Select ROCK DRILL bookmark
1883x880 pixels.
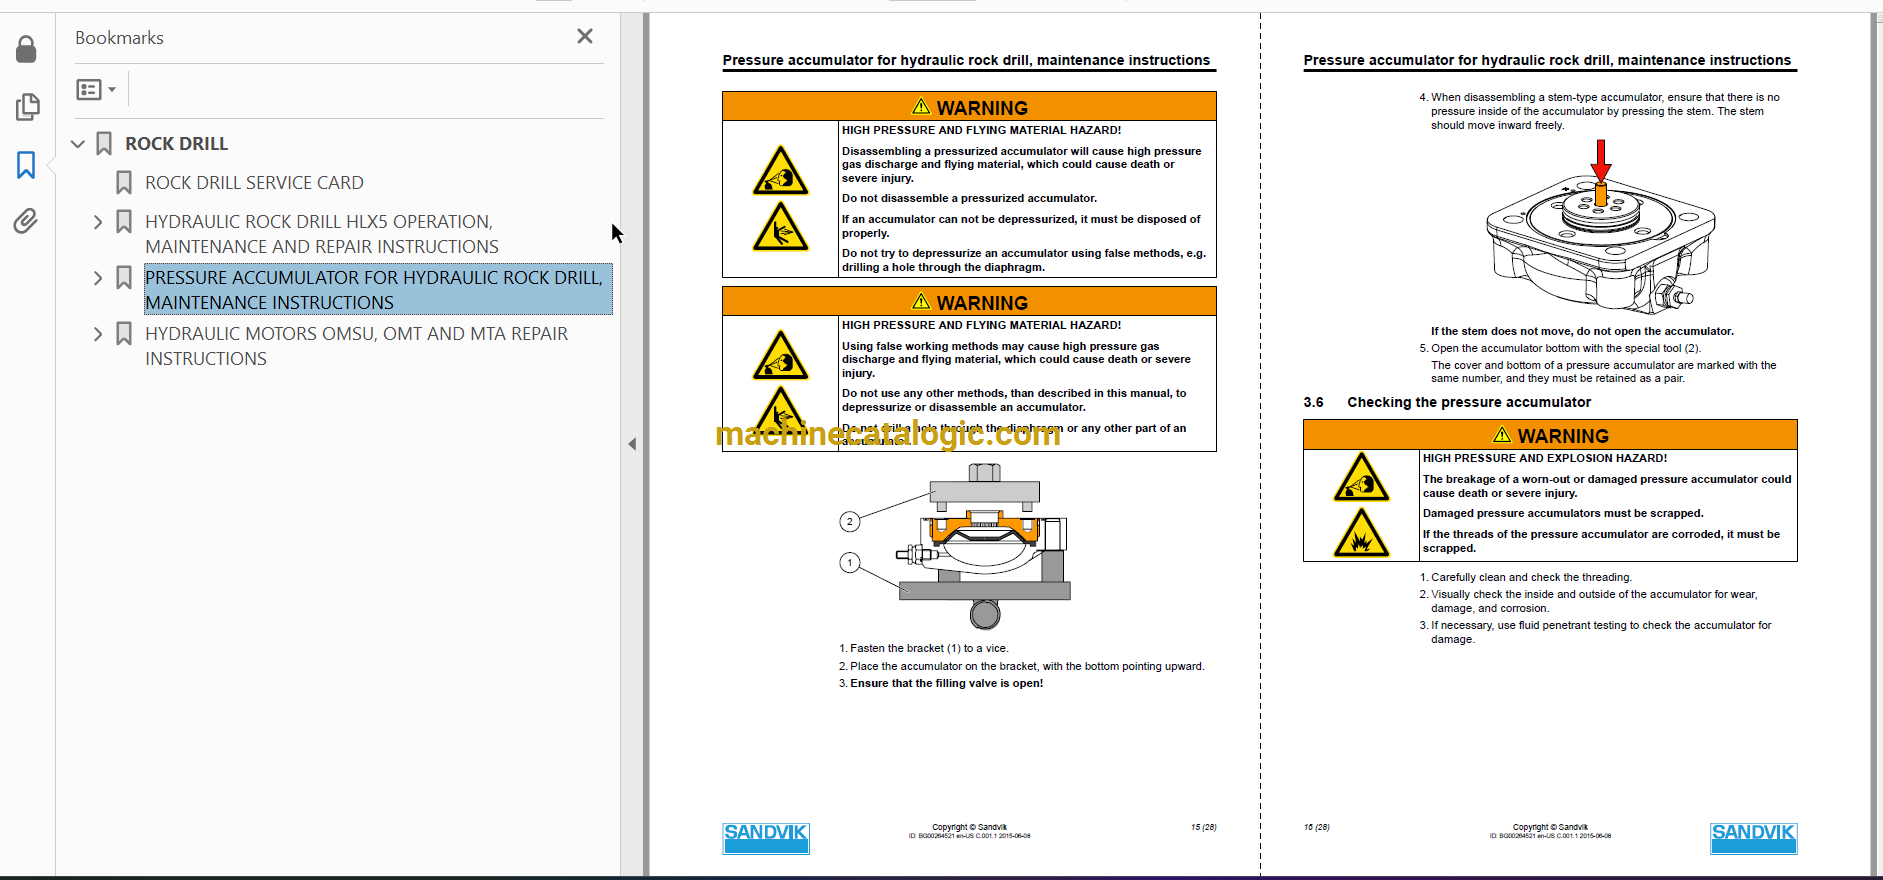pyautogui.click(x=176, y=144)
